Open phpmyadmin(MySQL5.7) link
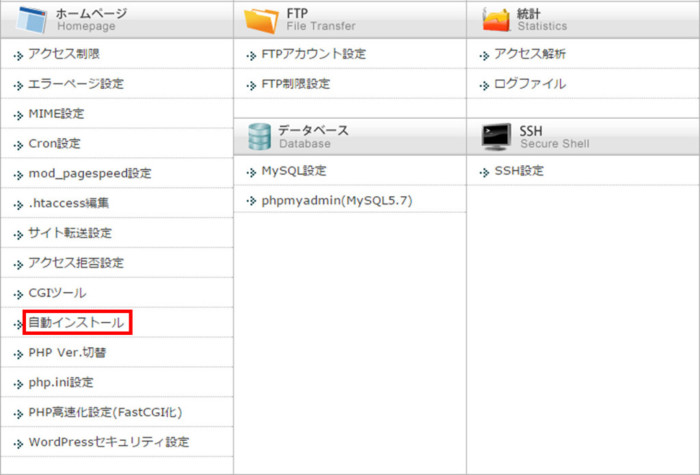 (x=337, y=201)
